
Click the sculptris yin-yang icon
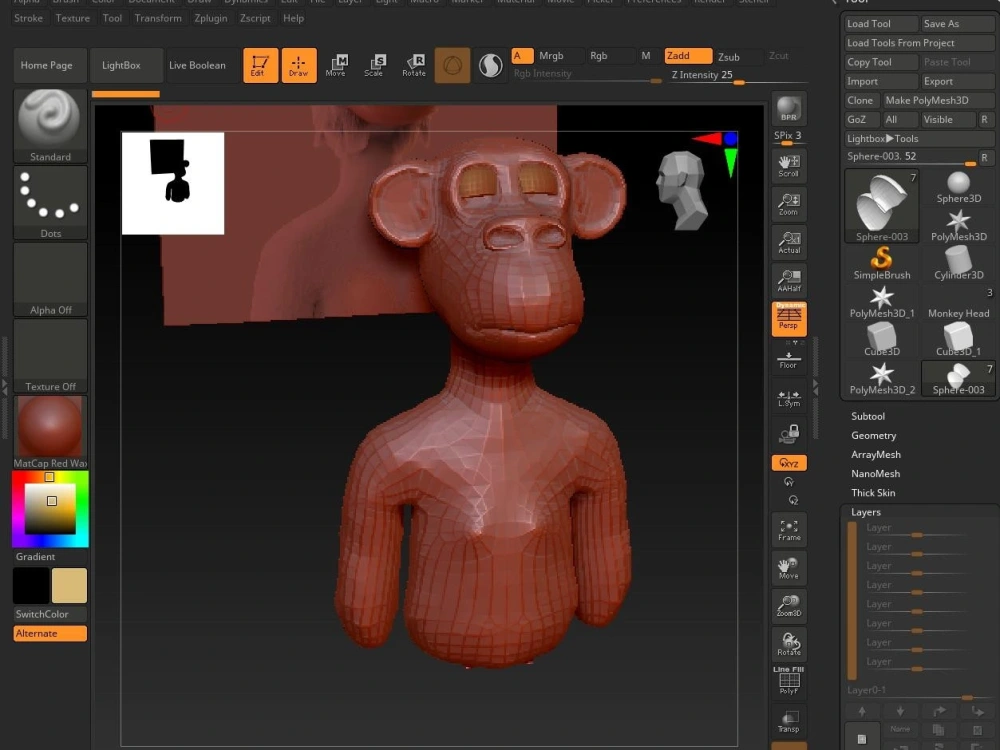click(x=490, y=65)
